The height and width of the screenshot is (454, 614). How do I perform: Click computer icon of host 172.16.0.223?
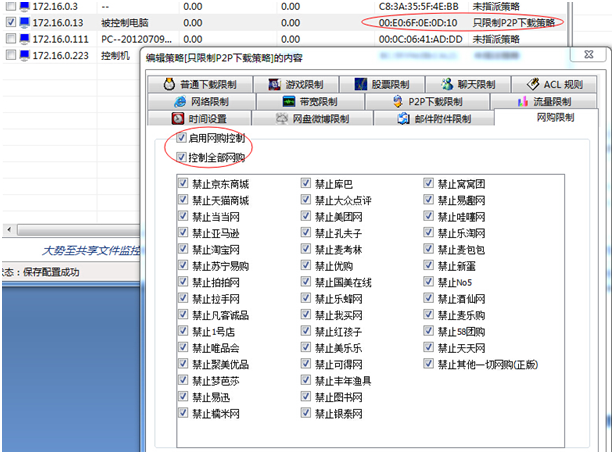[x=24, y=55]
